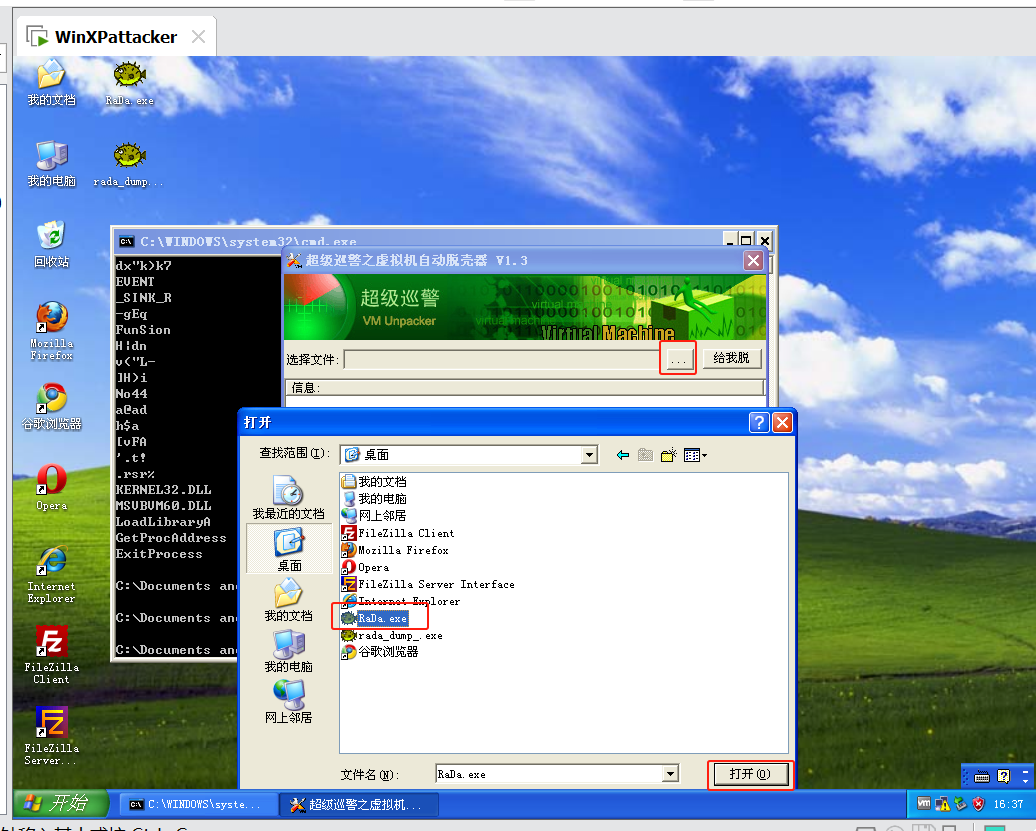Select 谷歌浏览器 in the file list

(x=380, y=652)
